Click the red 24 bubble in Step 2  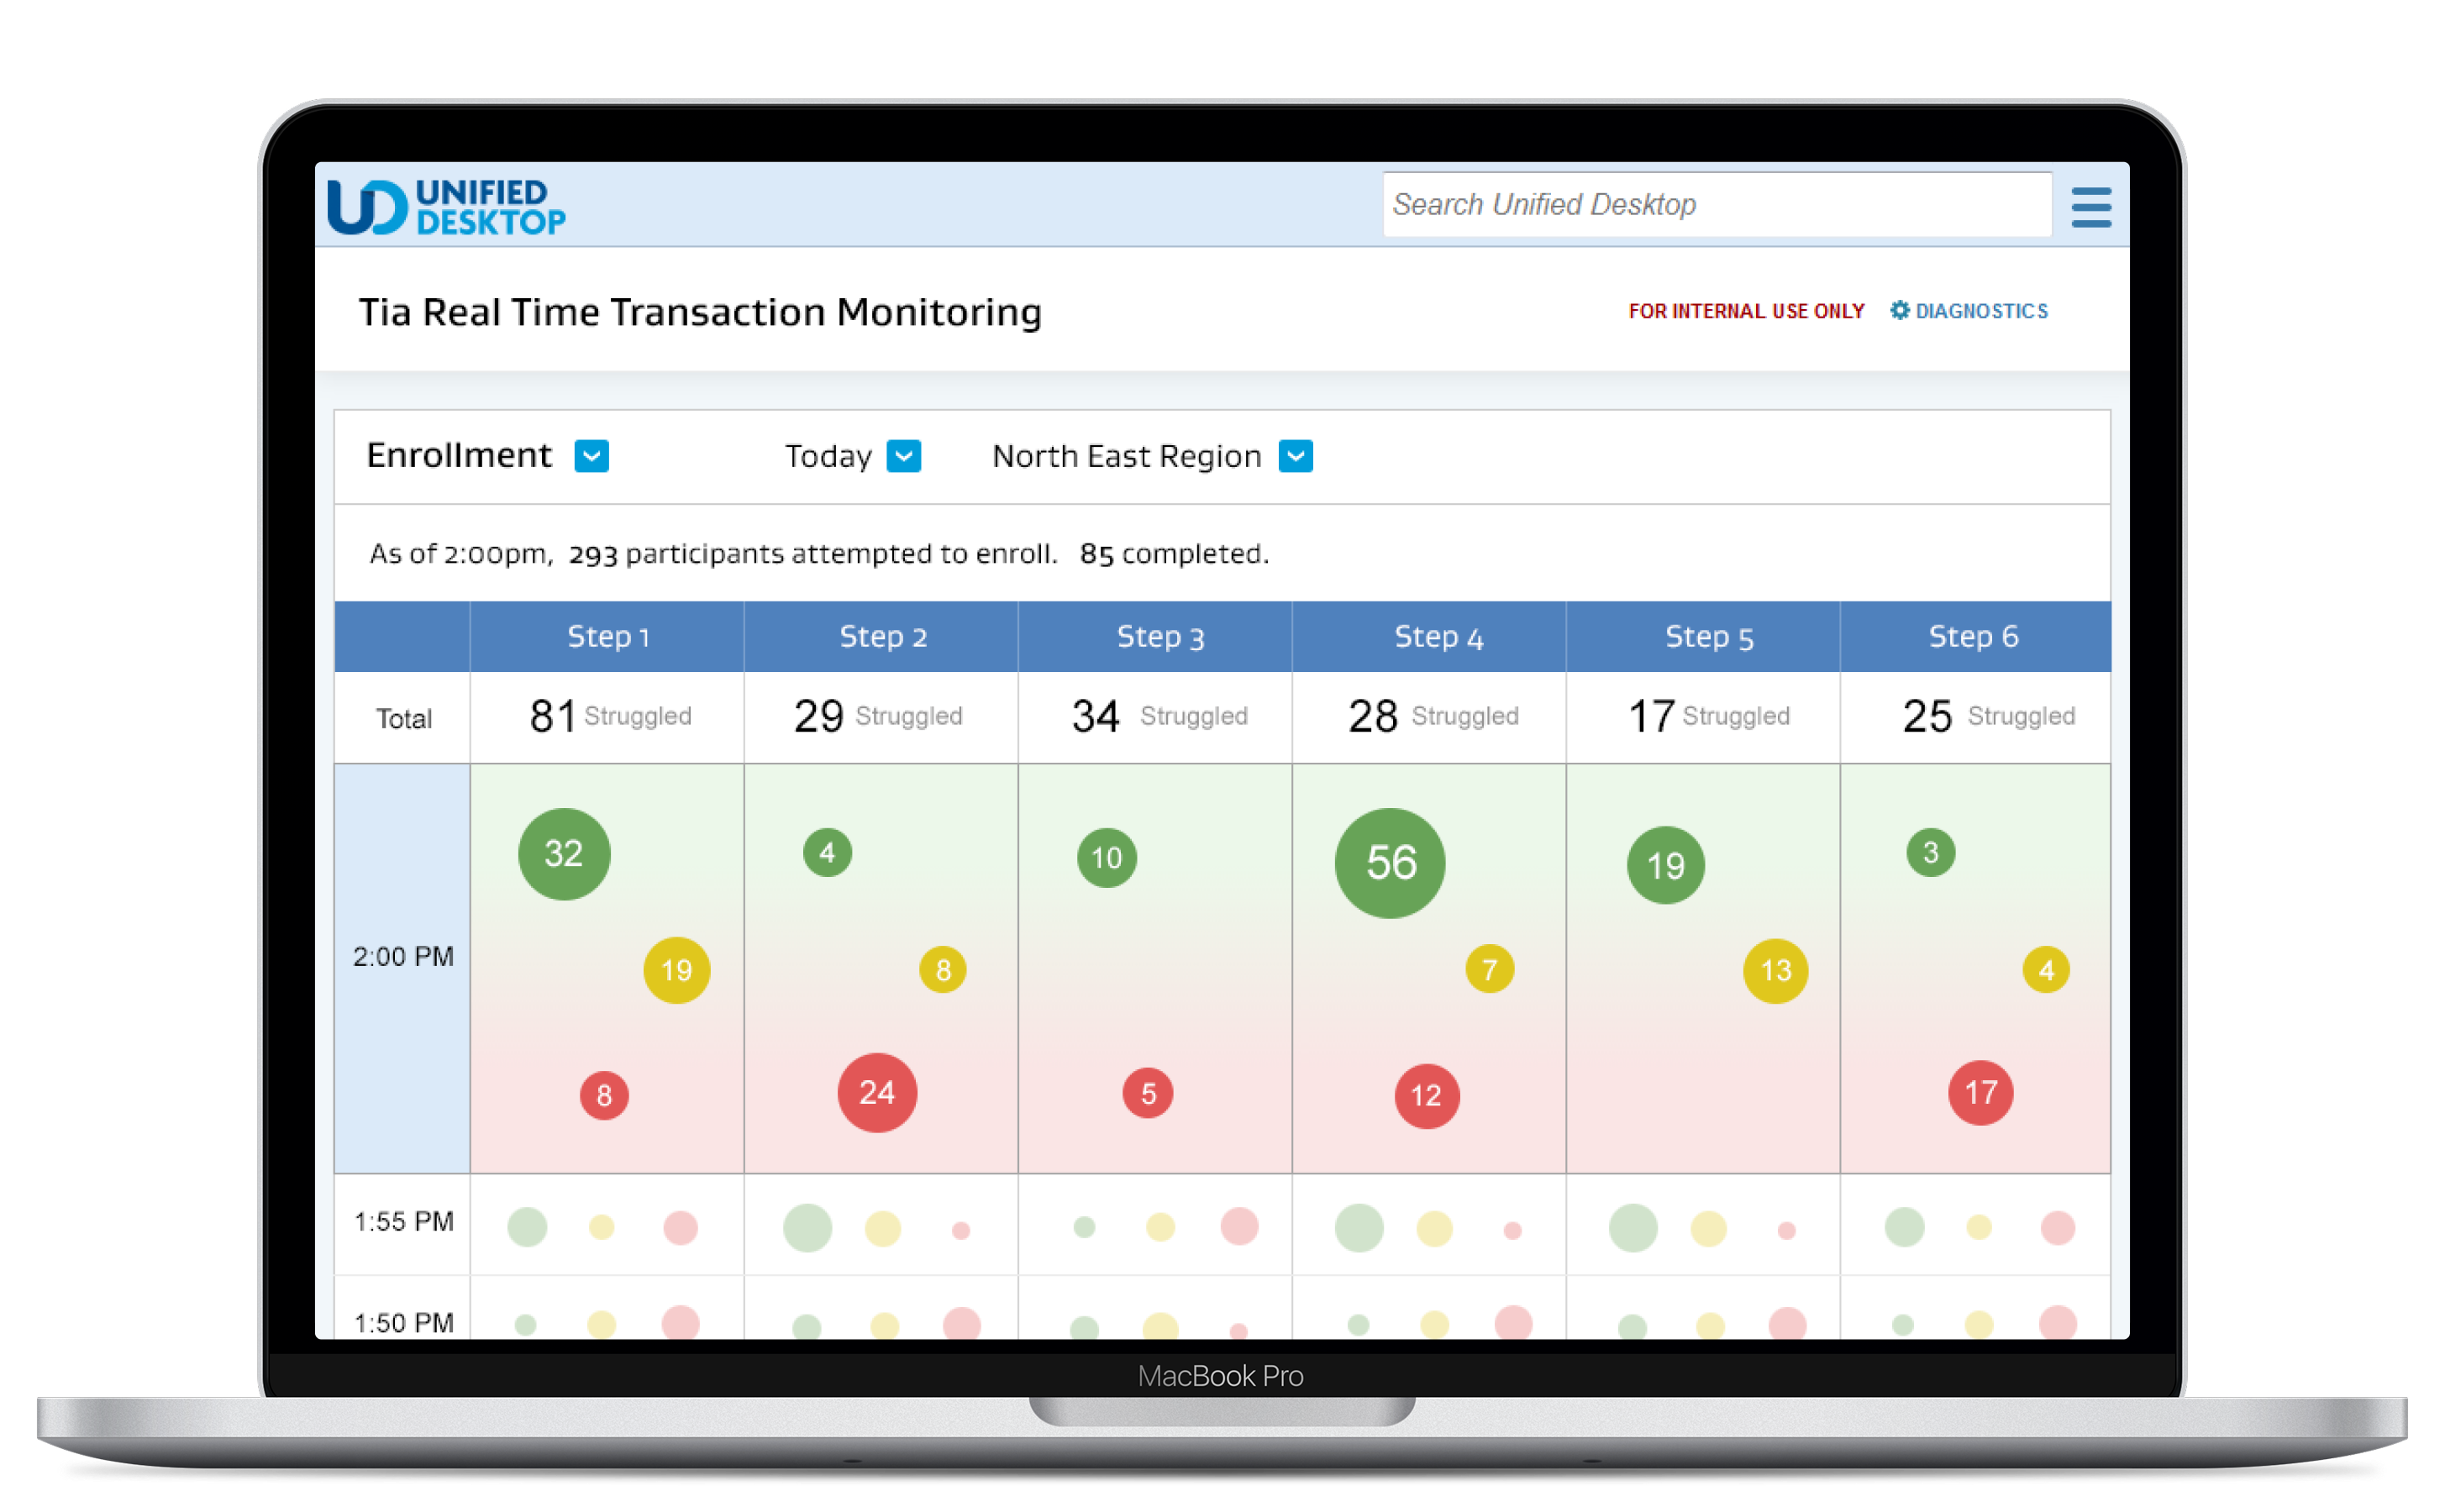(x=877, y=1092)
